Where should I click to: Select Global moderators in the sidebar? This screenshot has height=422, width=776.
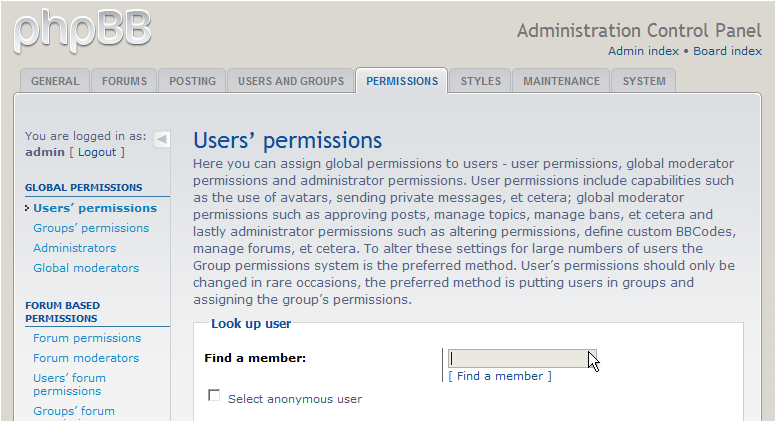coord(86,268)
